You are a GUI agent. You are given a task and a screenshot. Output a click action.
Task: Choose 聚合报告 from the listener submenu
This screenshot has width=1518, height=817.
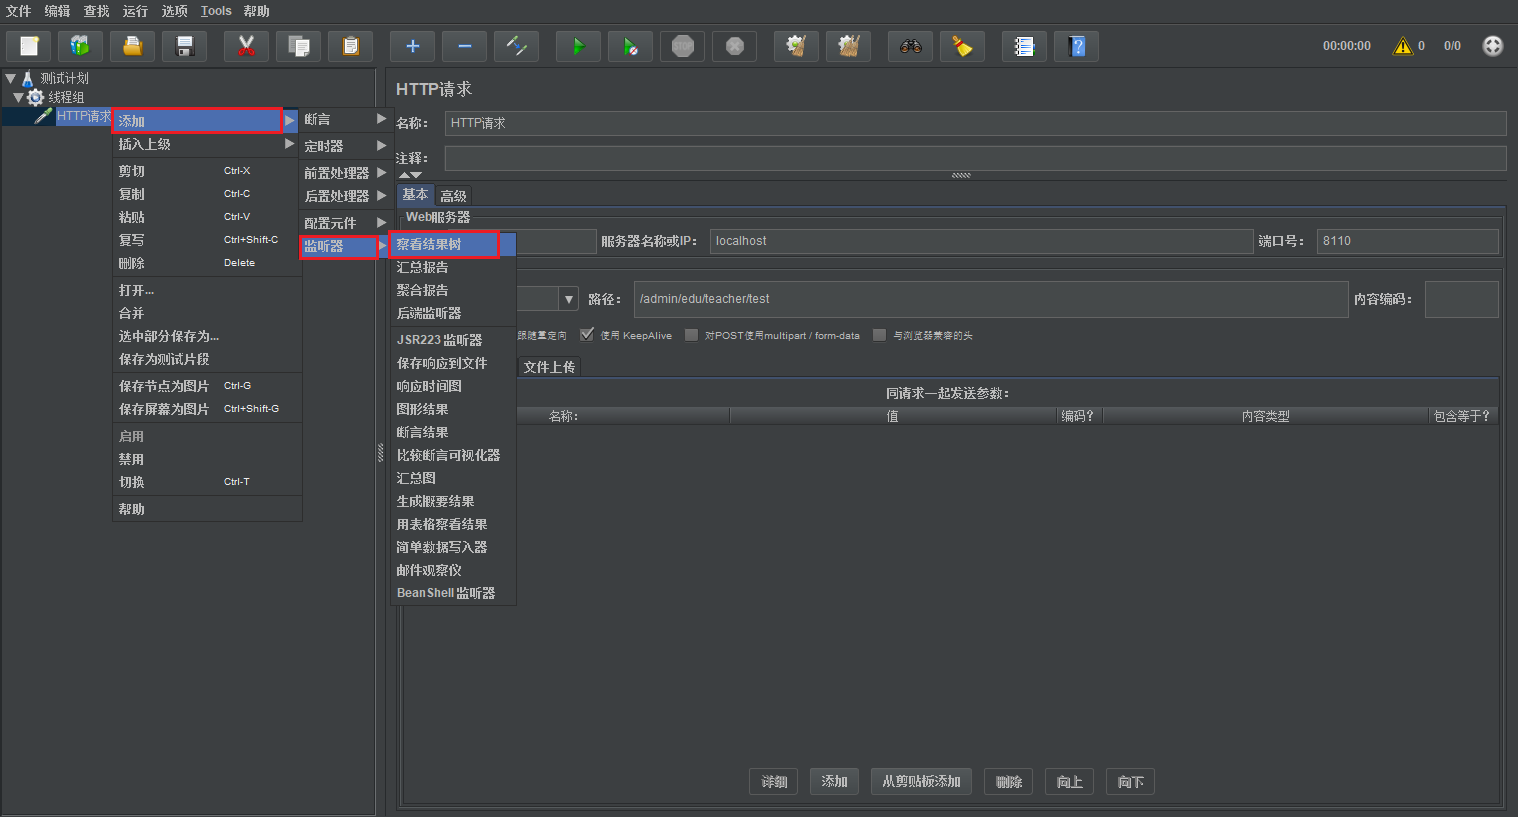452,290
